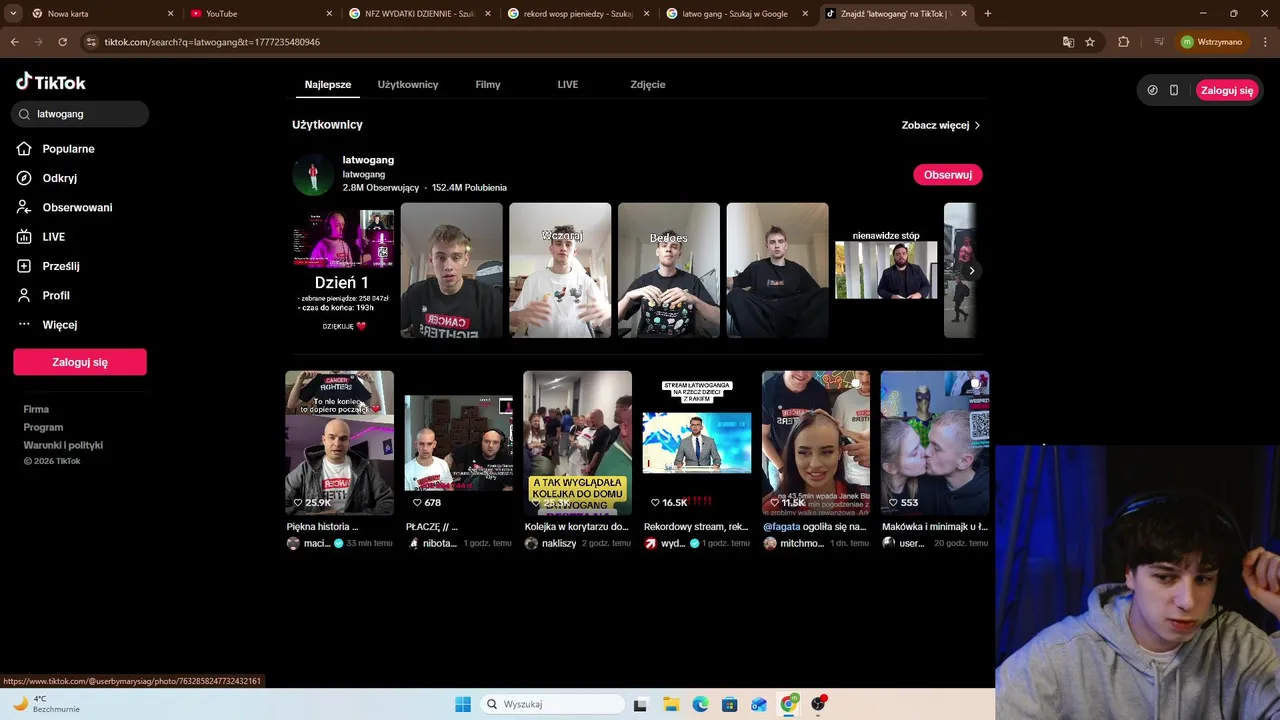Open Chrome icon in taskbar

tap(789, 704)
